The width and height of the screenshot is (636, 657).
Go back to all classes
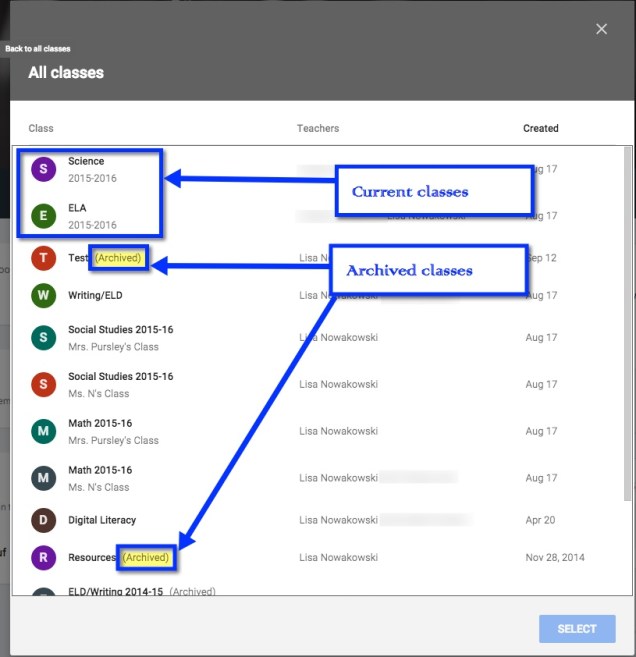click(38, 48)
